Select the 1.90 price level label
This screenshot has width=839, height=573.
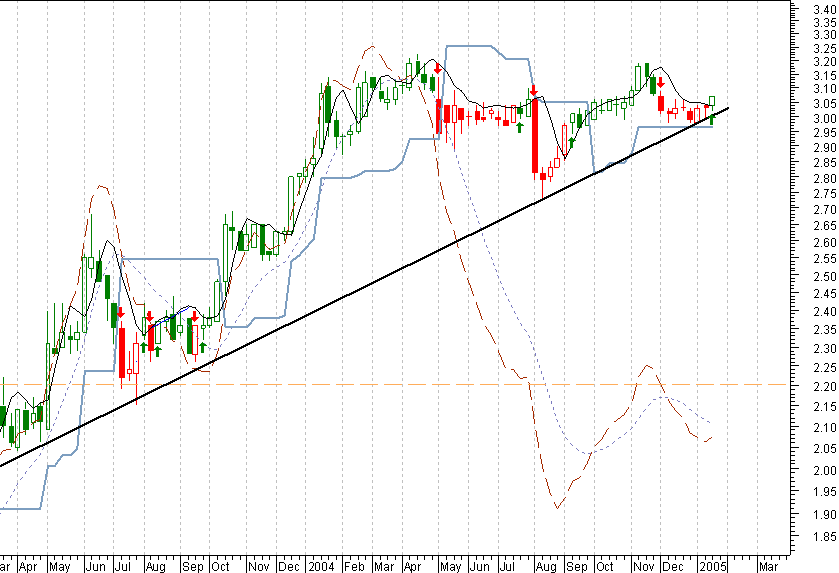825,515
